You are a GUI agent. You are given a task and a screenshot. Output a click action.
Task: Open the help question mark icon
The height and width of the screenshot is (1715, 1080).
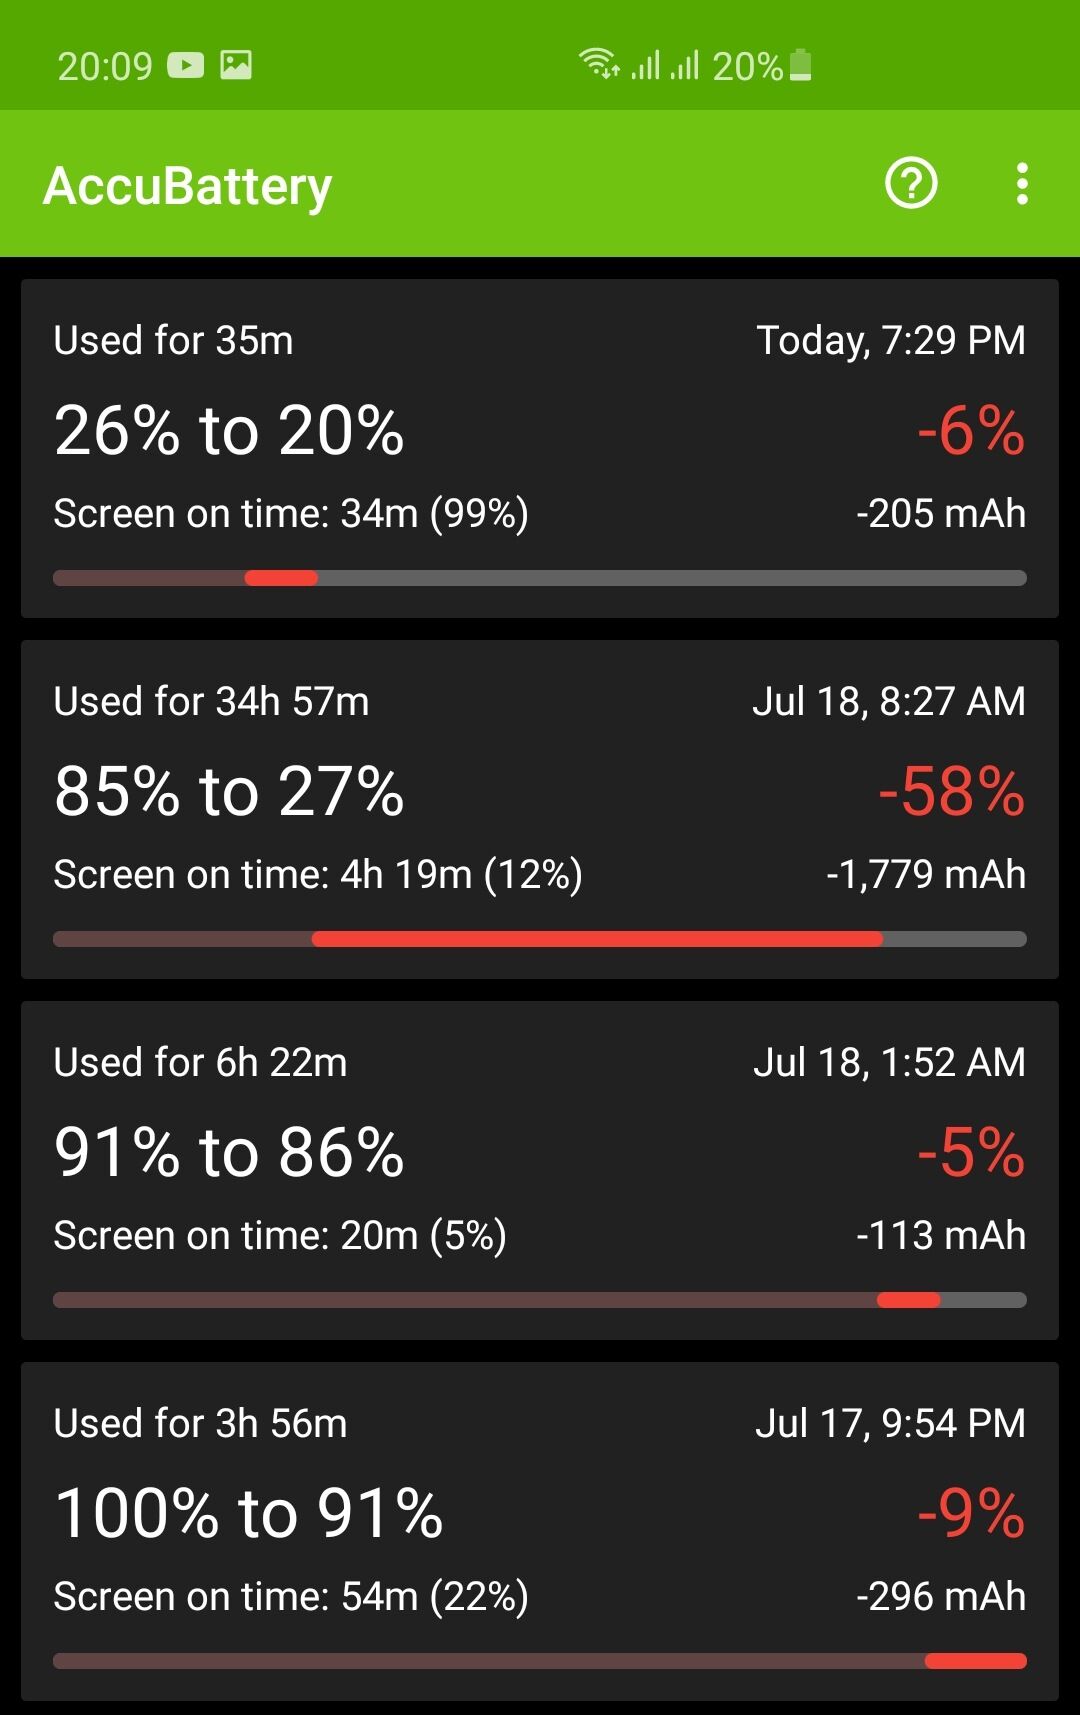(911, 184)
